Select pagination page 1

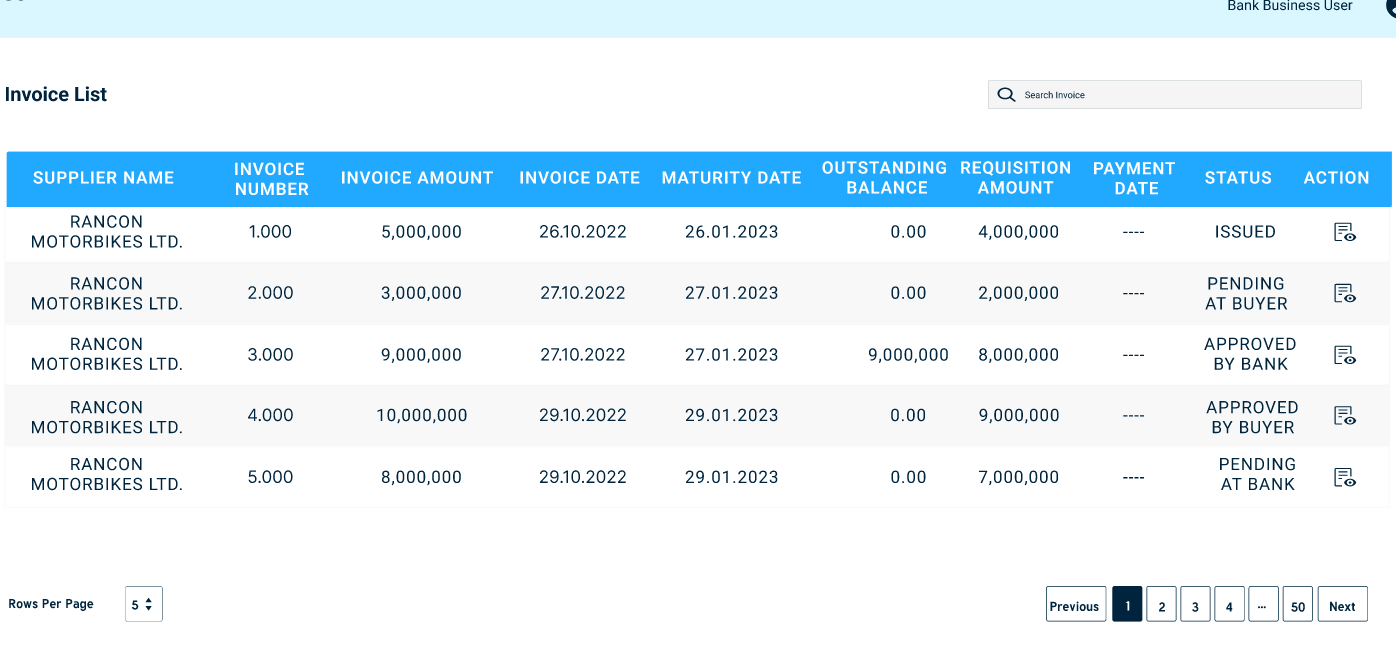point(1127,604)
